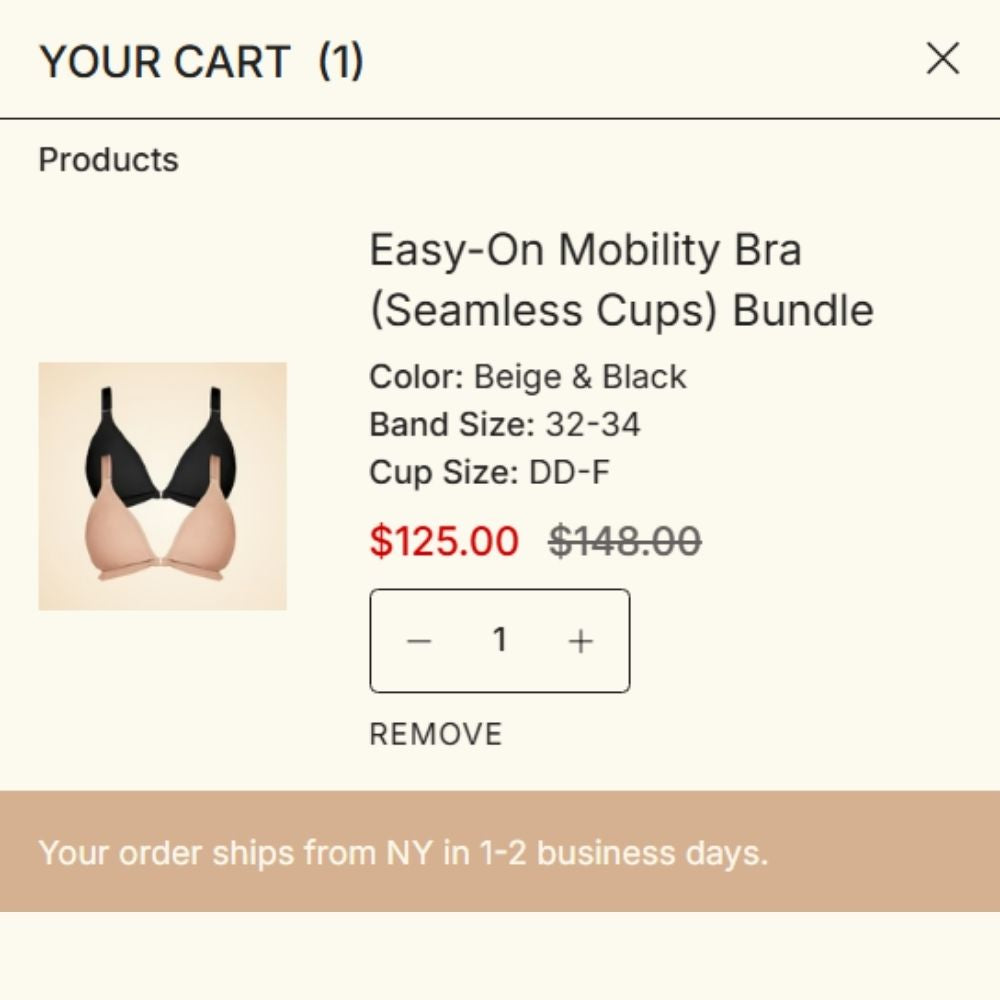
Task: Click the crossed-out $148.00 original price
Action: click(x=625, y=541)
